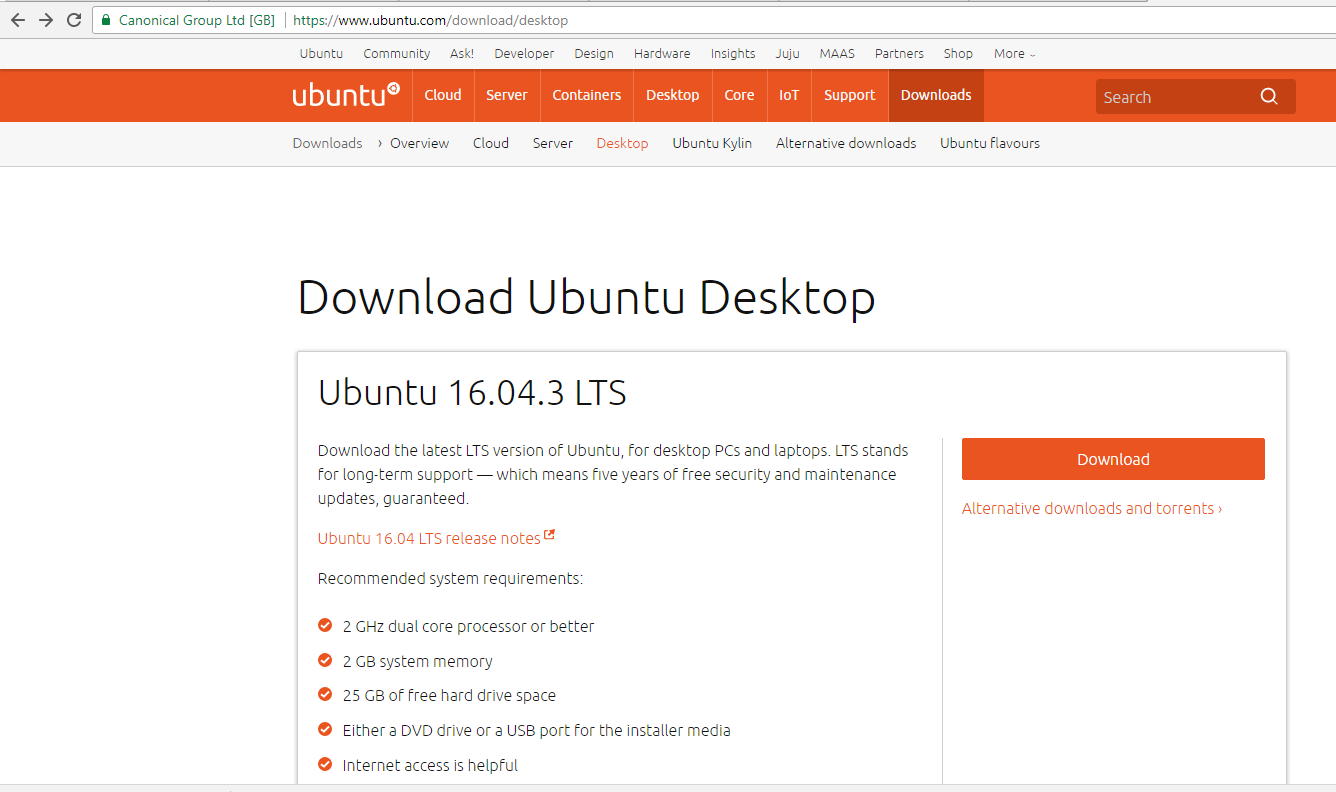Open the Cloud sub-navigation tab

491,143
